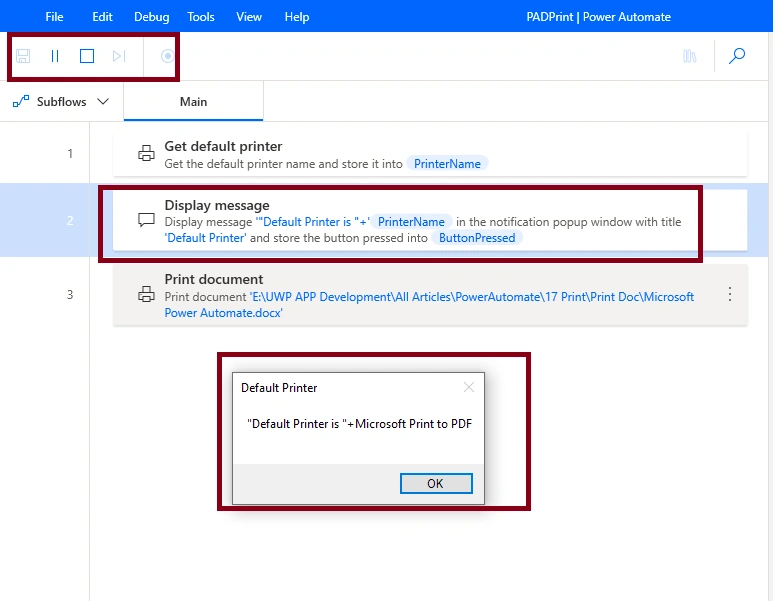The height and width of the screenshot is (601, 777).
Task: Click dialog text 'Microsoft Print to PDF'
Action: 414,424
